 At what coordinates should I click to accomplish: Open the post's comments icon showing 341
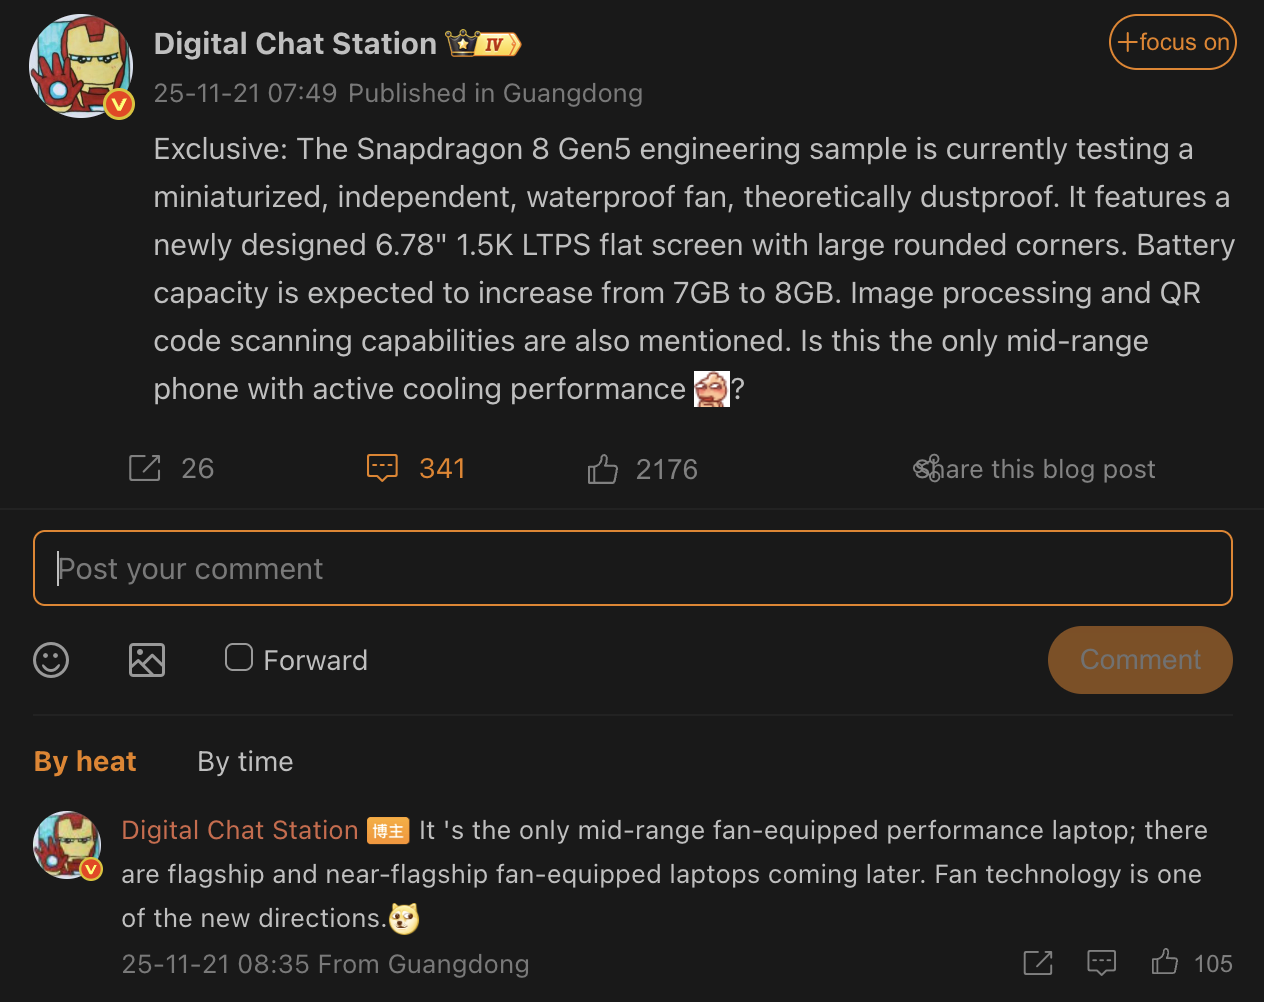coord(383,468)
